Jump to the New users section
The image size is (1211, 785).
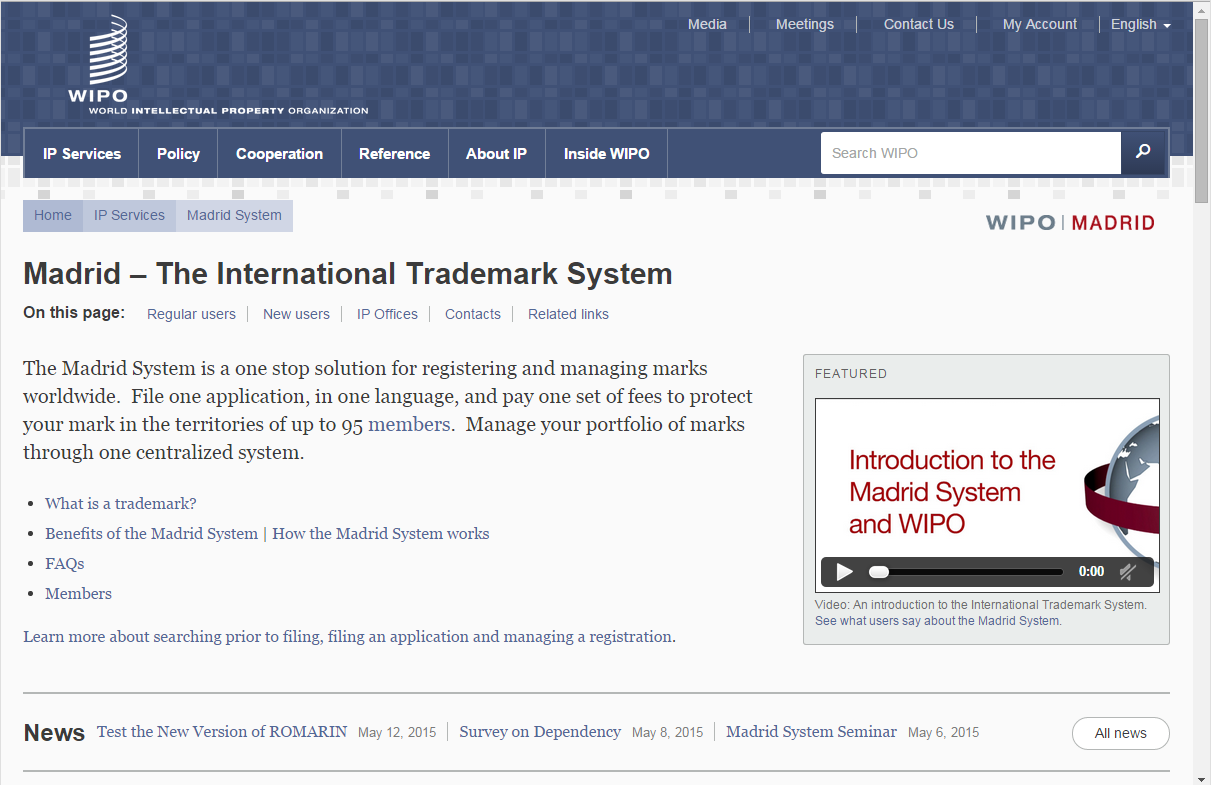[x=296, y=314]
